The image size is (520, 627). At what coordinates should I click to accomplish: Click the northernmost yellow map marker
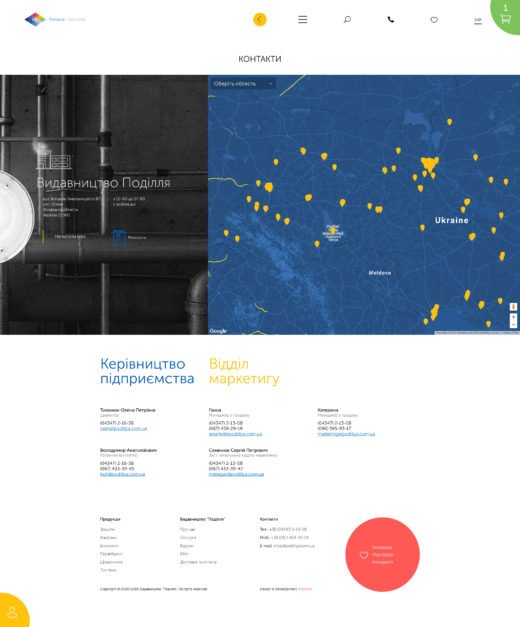(x=449, y=122)
